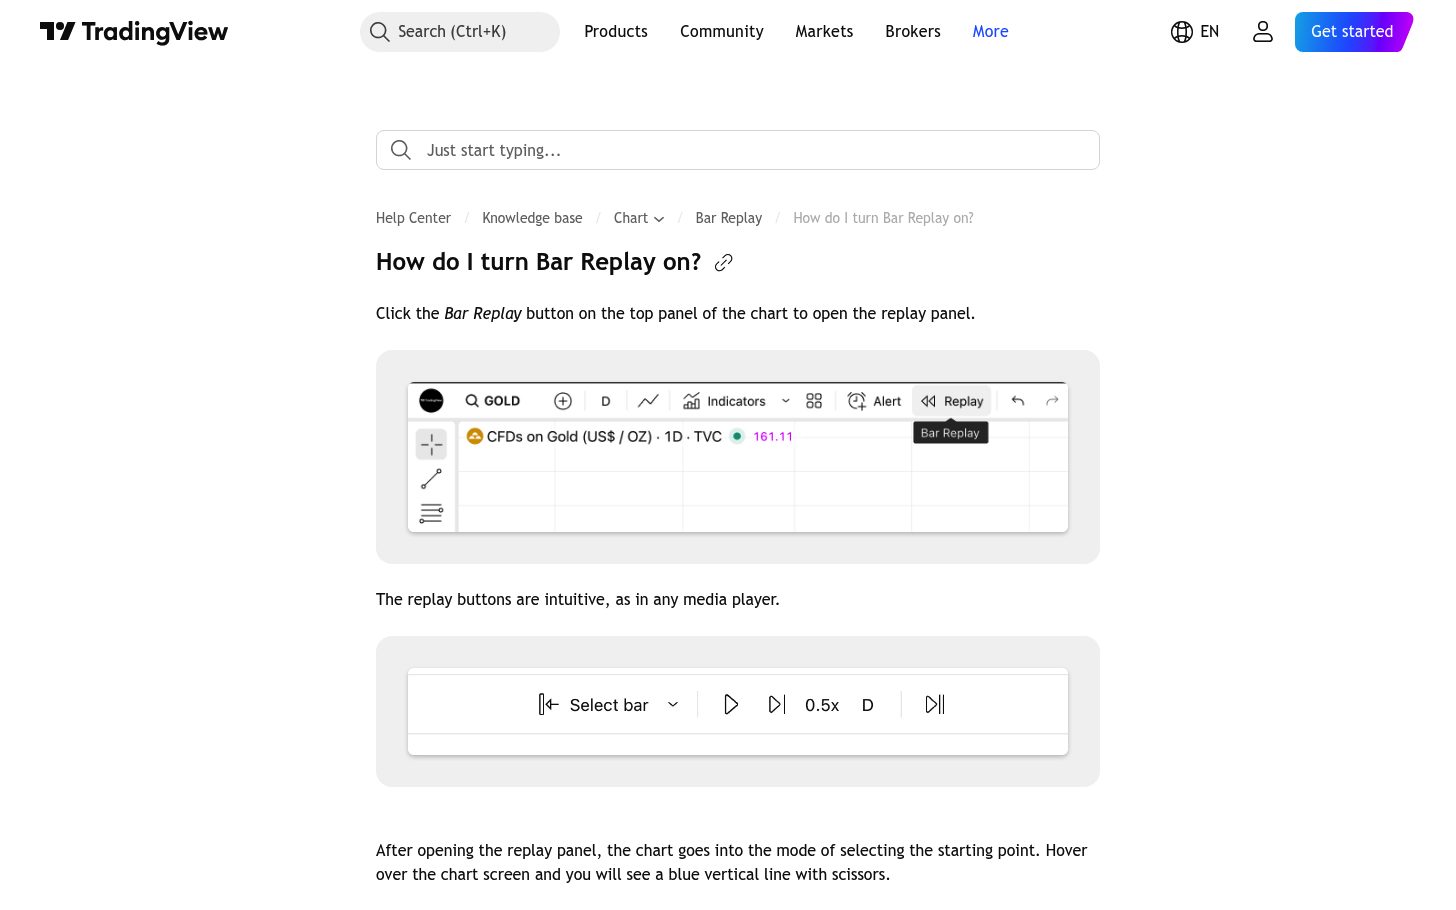
Task: Click the GOLD symbol search in screenshot
Action: pyautogui.click(x=493, y=401)
